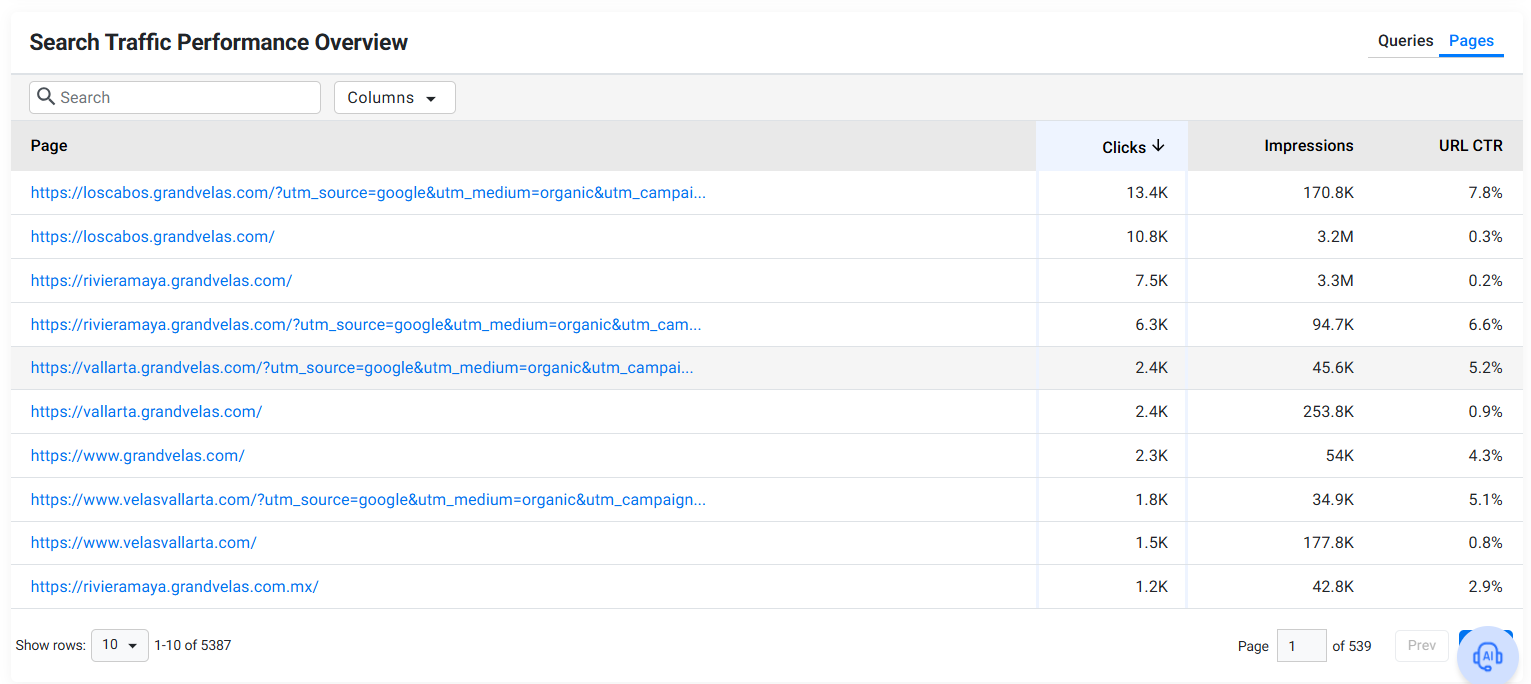The height and width of the screenshot is (684, 1531).
Task: Click the 177.8K impressions value
Action: click(1328, 543)
